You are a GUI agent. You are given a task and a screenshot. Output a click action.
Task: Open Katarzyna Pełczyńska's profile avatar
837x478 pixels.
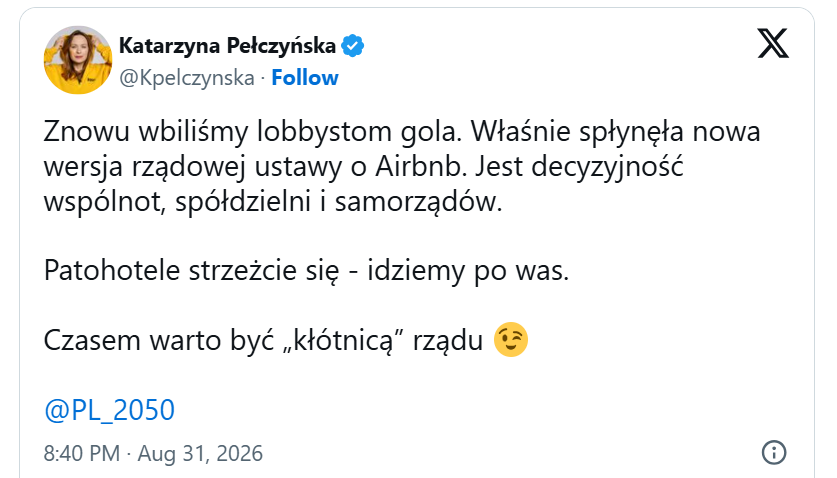tap(78, 60)
